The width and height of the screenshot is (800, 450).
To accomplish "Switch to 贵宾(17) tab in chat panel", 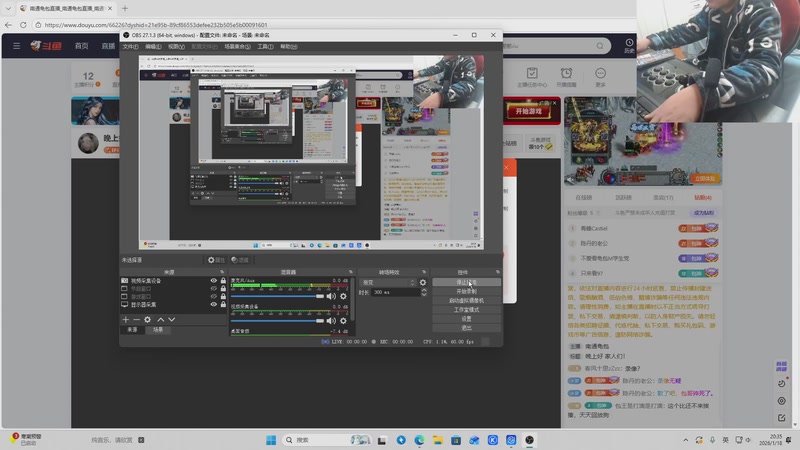I will tap(663, 197).
